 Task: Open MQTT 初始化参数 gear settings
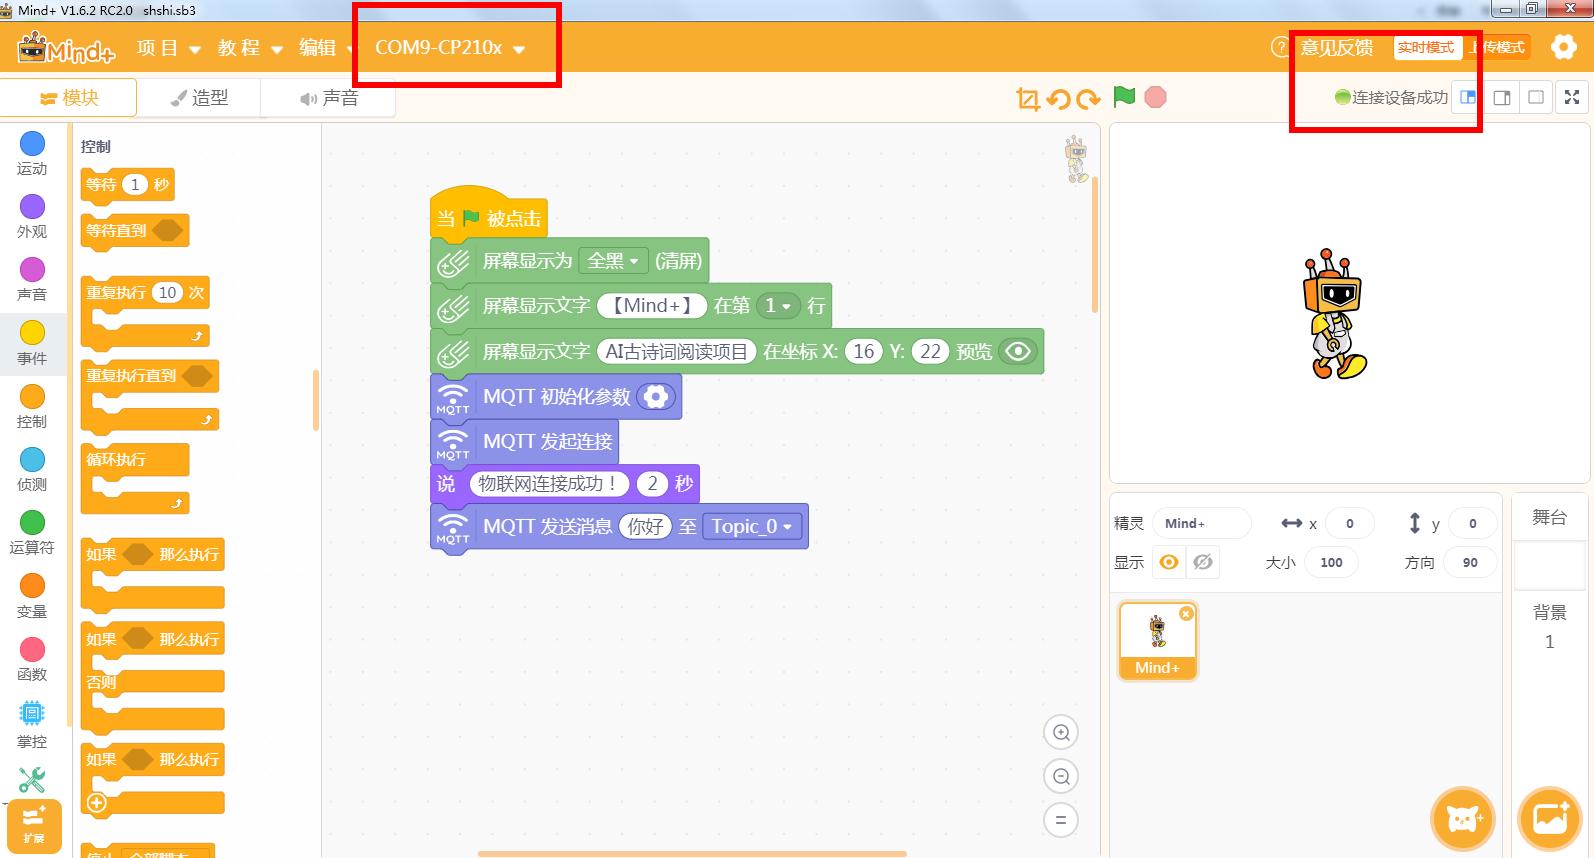coord(656,397)
